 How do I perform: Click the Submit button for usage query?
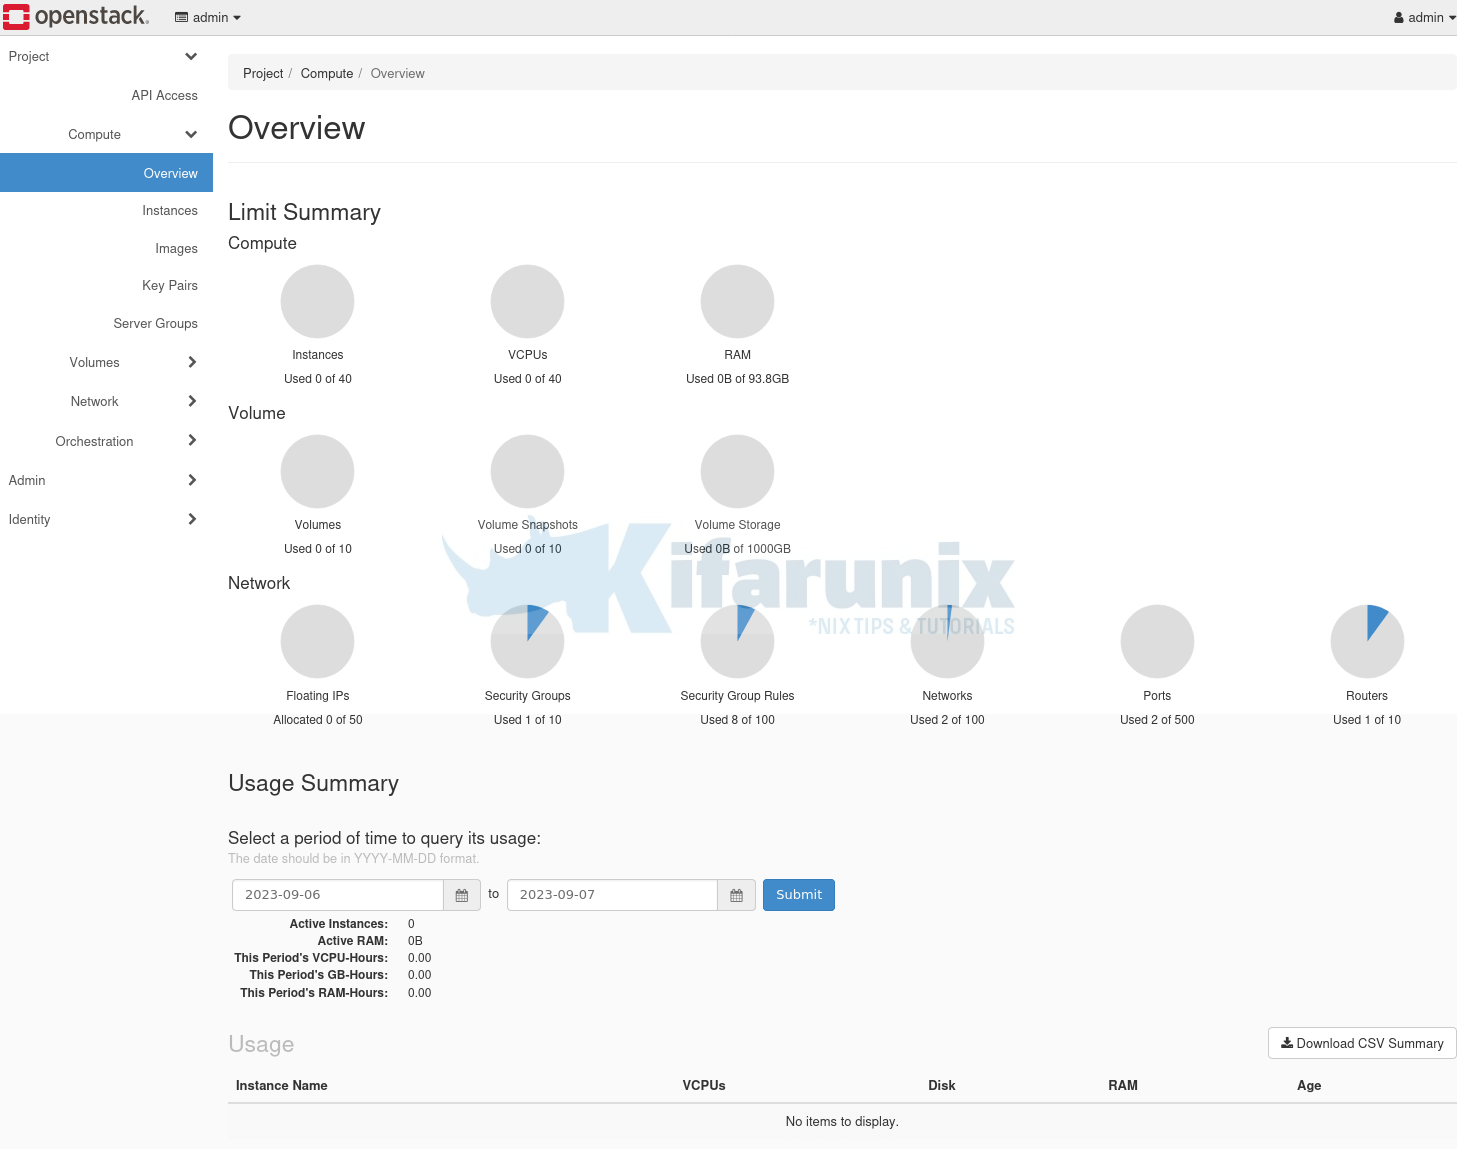(798, 894)
